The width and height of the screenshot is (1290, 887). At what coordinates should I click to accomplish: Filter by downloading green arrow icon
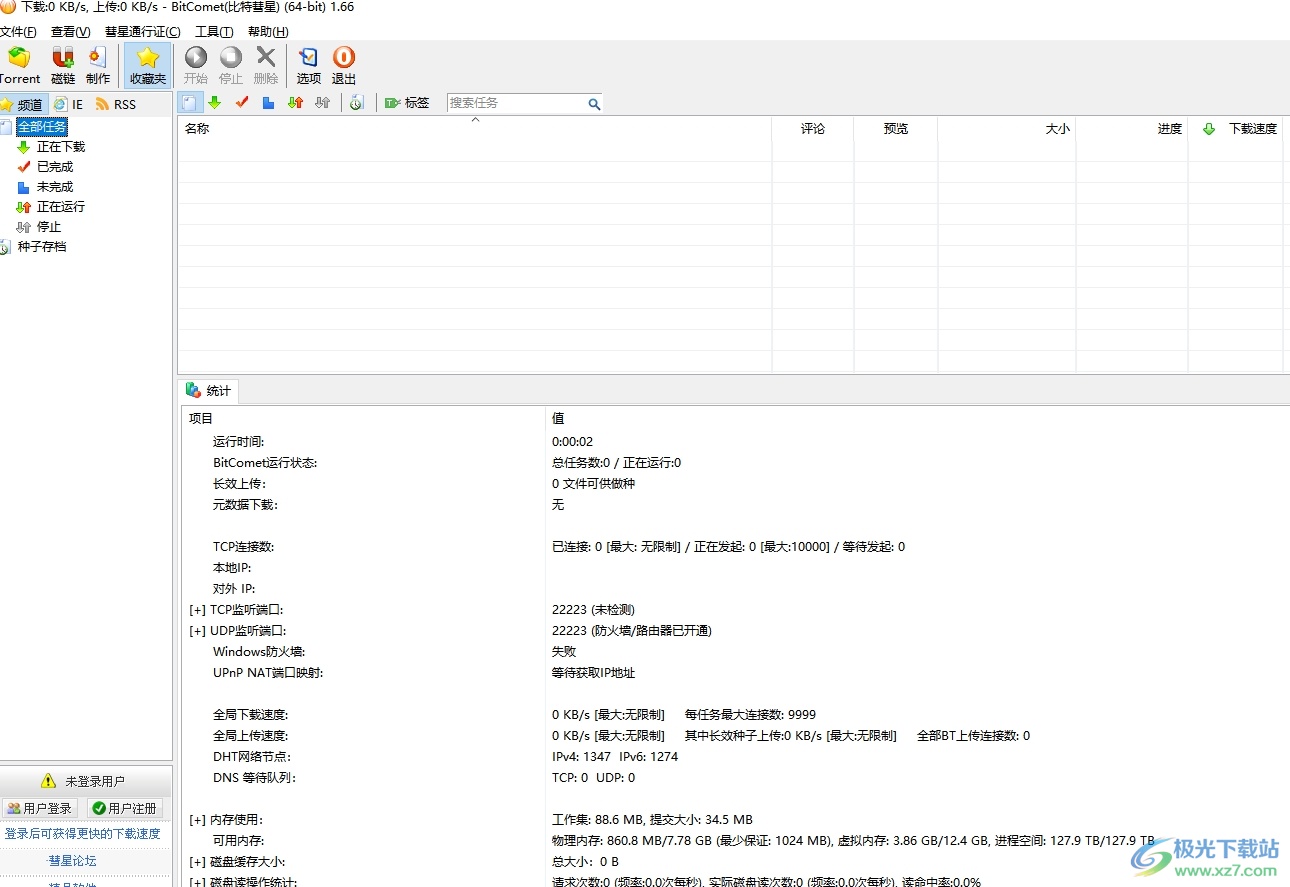coord(214,103)
